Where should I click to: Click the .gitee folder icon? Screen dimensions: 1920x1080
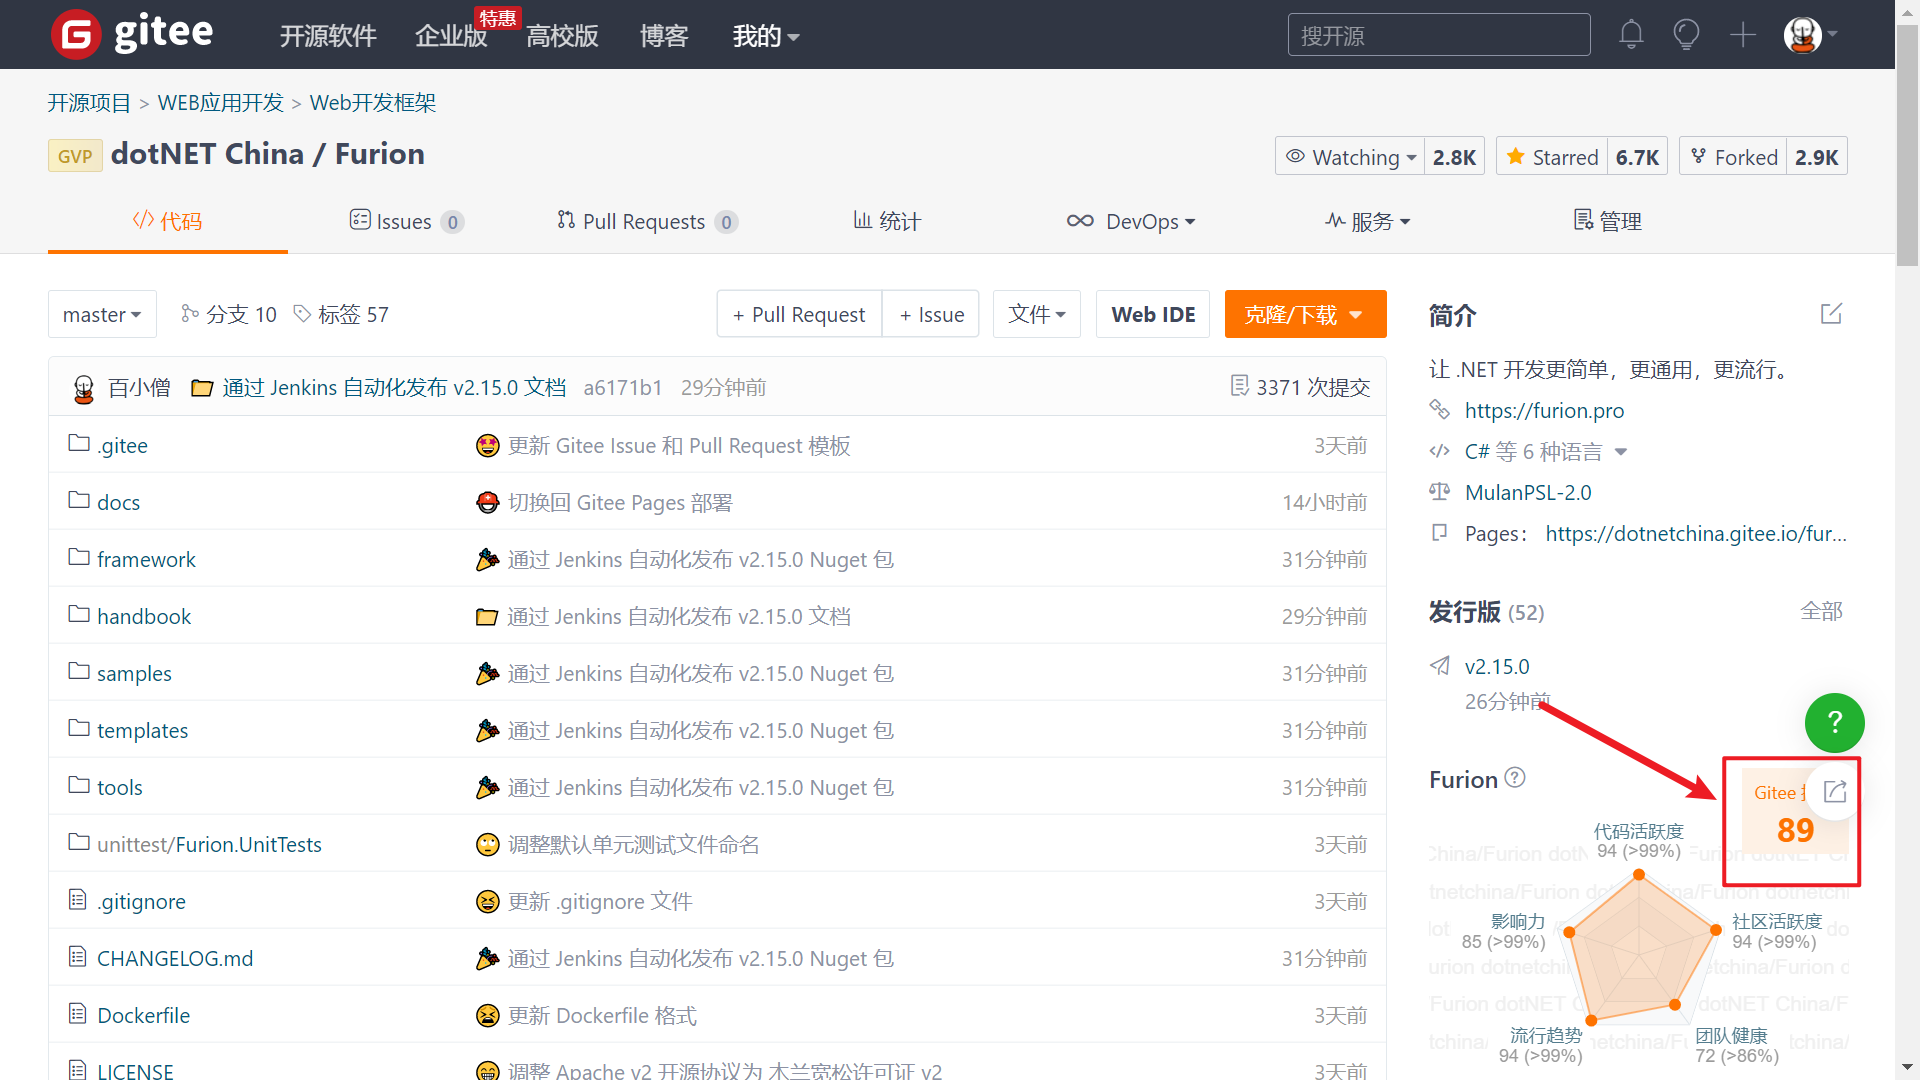tap(79, 443)
